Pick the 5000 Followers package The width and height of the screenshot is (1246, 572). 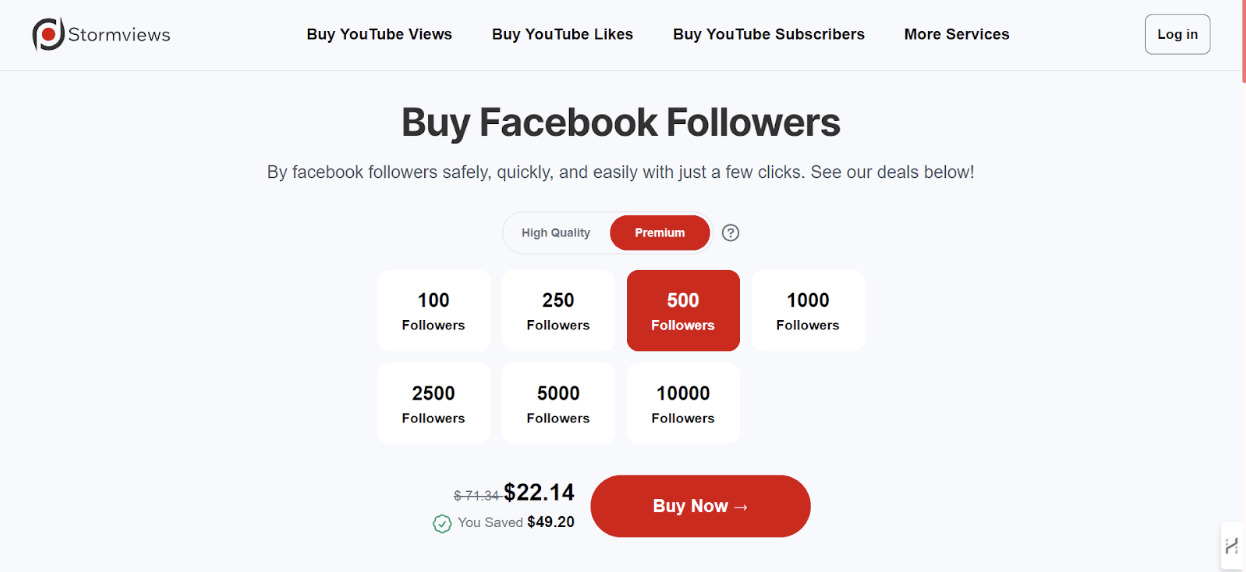coord(558,403)
